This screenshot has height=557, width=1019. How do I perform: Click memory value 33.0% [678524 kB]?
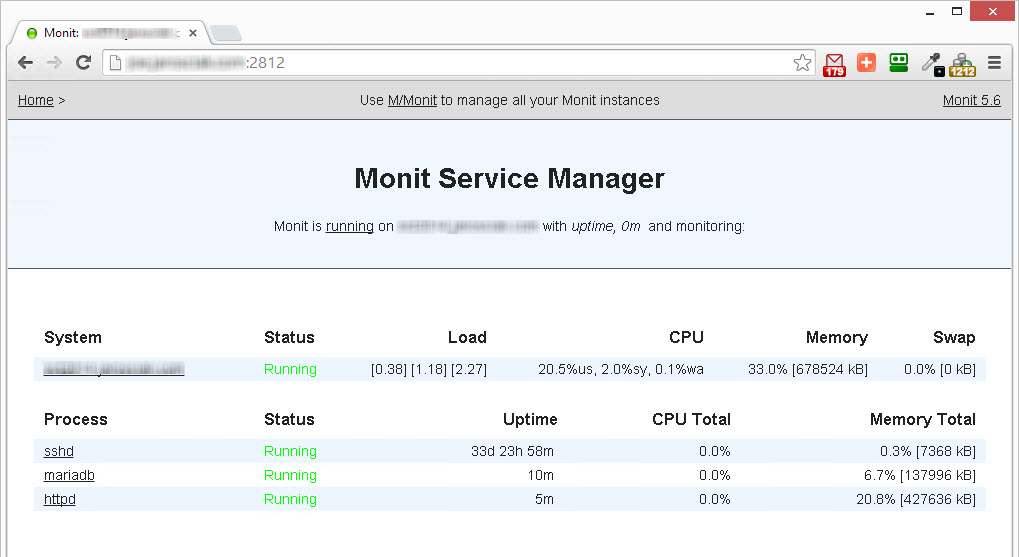coord(808,369)
